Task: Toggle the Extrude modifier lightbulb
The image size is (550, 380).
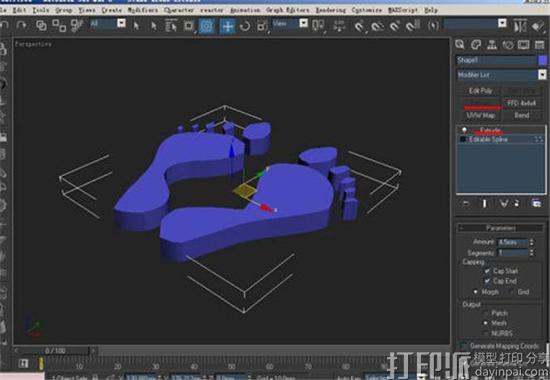Action: pos(464,131)
